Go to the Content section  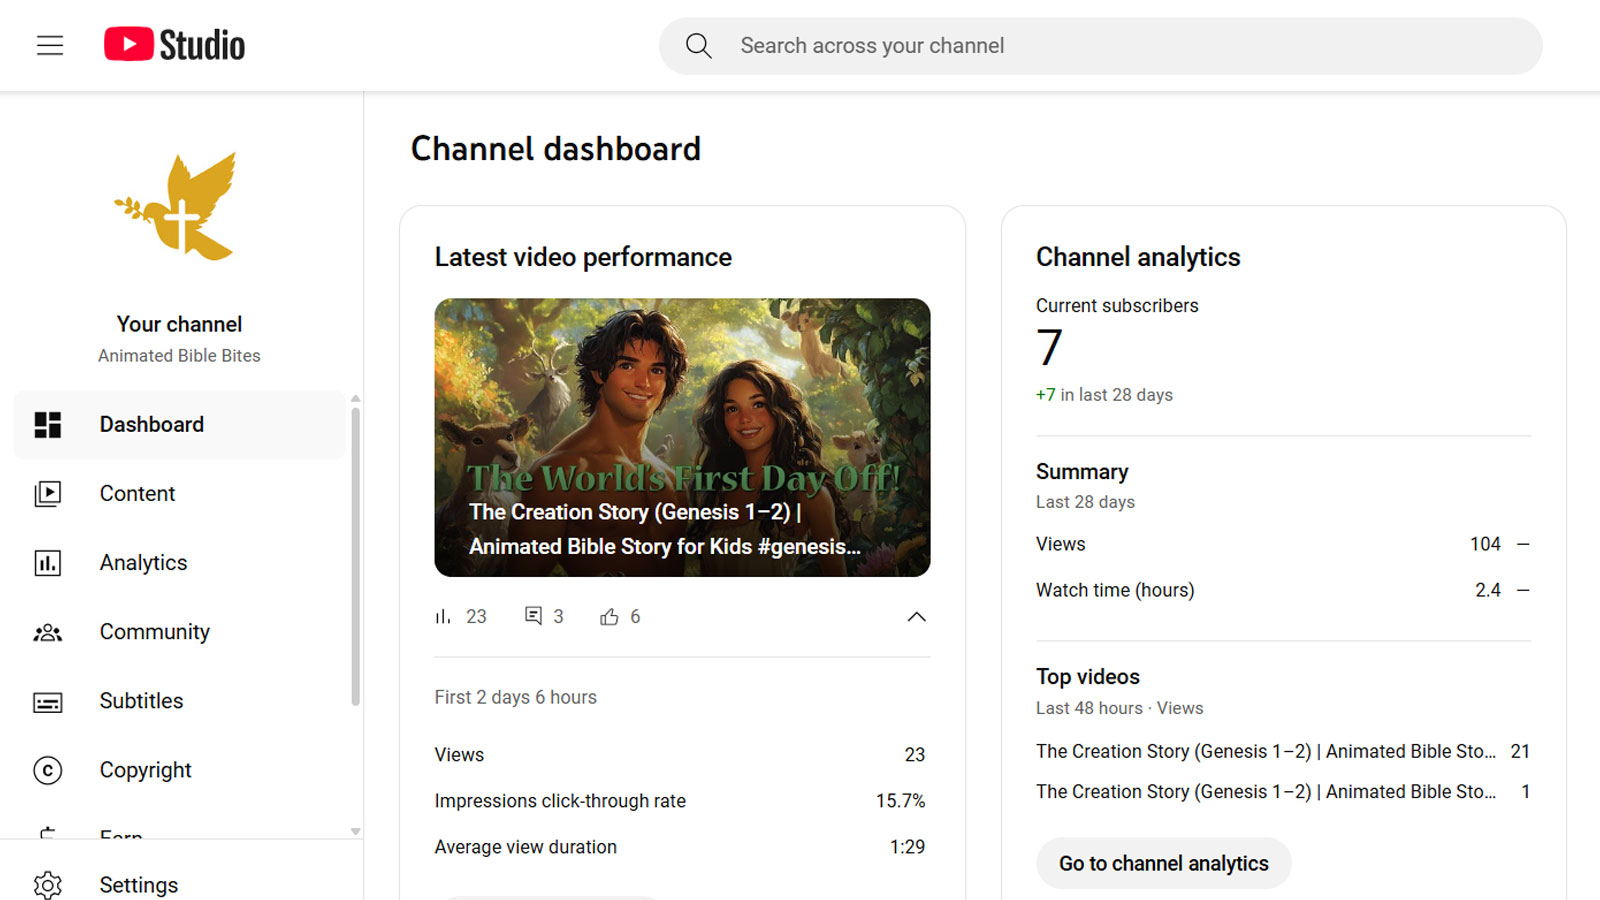[180, 494]
